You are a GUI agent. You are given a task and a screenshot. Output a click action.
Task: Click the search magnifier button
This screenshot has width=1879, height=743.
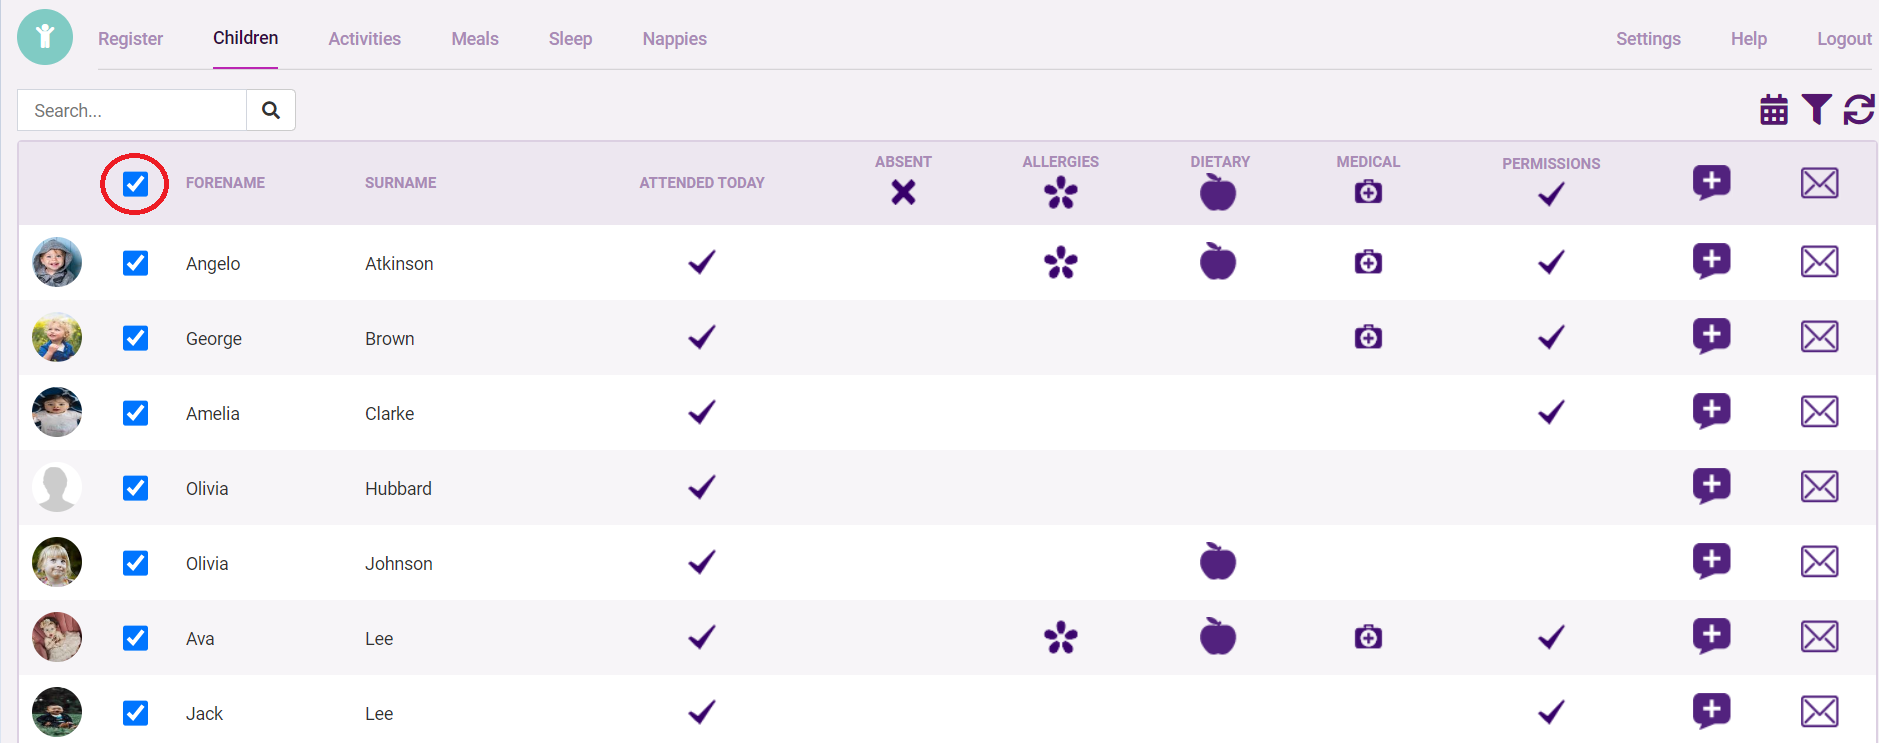tap(271, 110)
